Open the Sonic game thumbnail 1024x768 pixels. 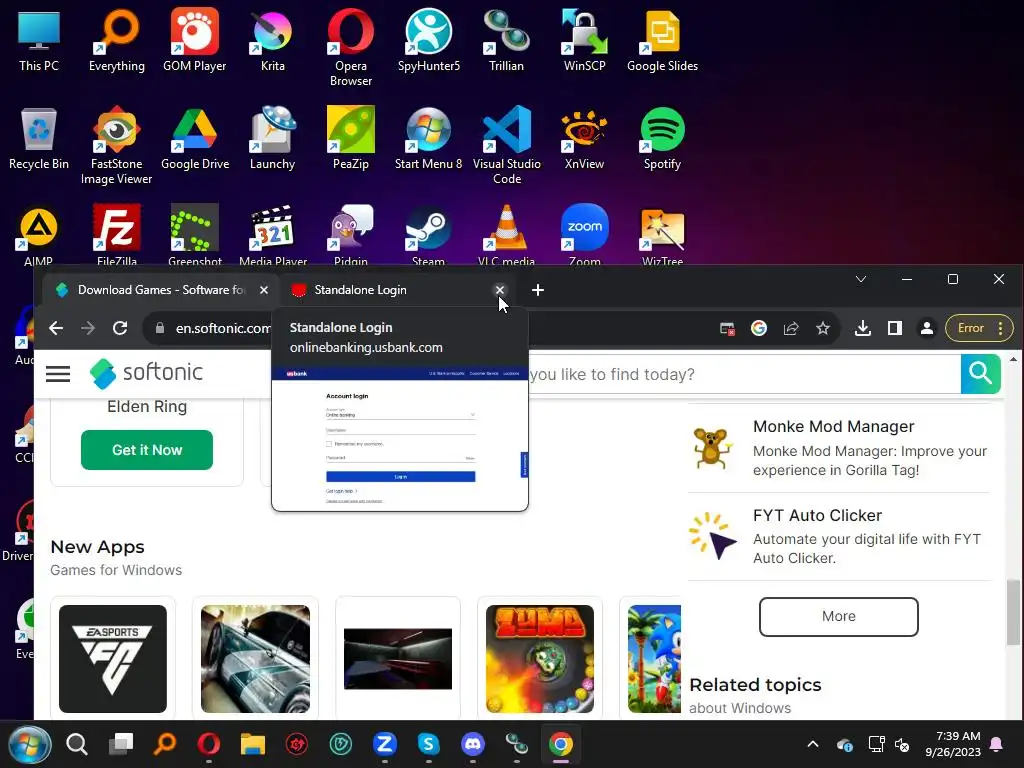[x=654, y=659]
